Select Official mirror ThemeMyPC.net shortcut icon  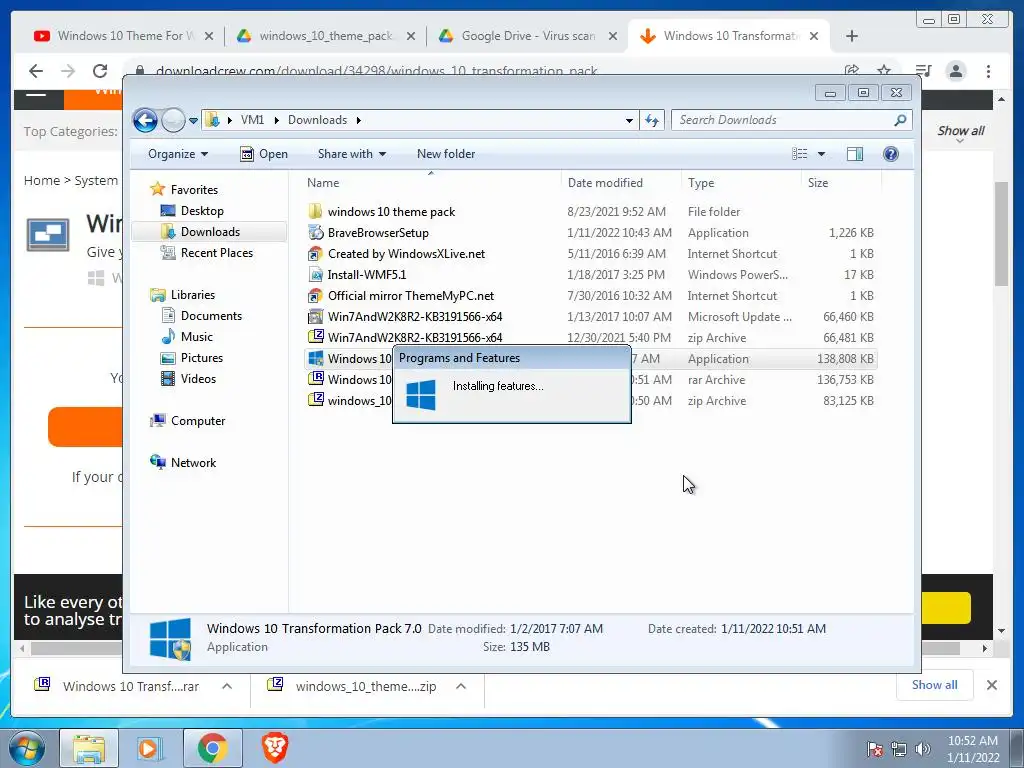(315, 296)
